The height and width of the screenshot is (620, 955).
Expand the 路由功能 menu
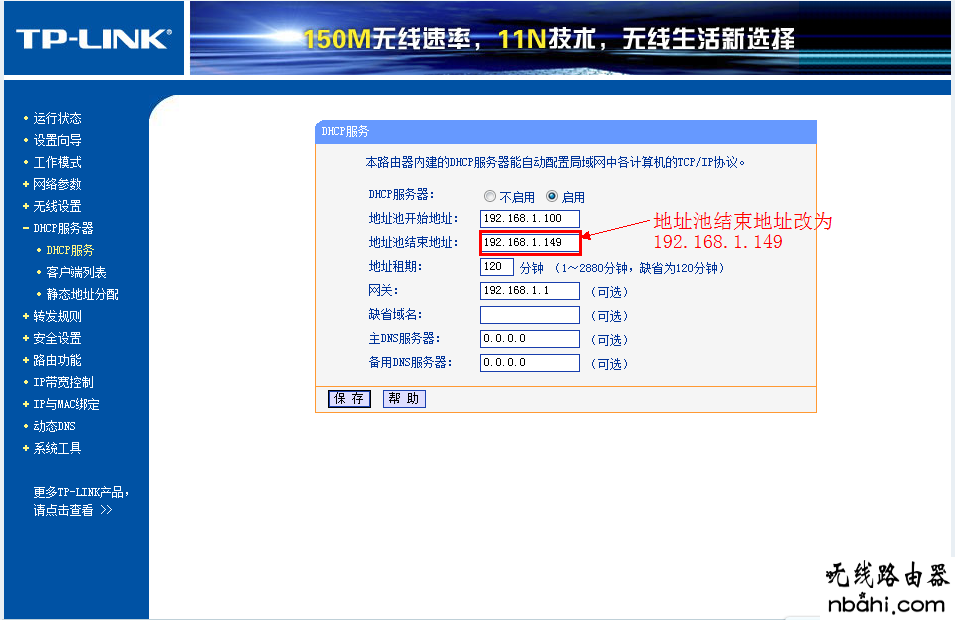(57, 360)
